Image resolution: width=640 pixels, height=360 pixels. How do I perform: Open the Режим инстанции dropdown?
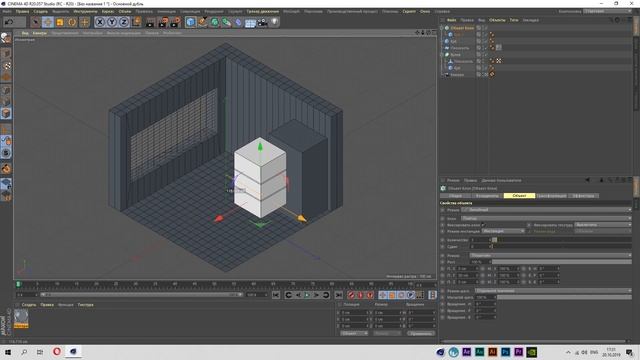click(503, 231)
